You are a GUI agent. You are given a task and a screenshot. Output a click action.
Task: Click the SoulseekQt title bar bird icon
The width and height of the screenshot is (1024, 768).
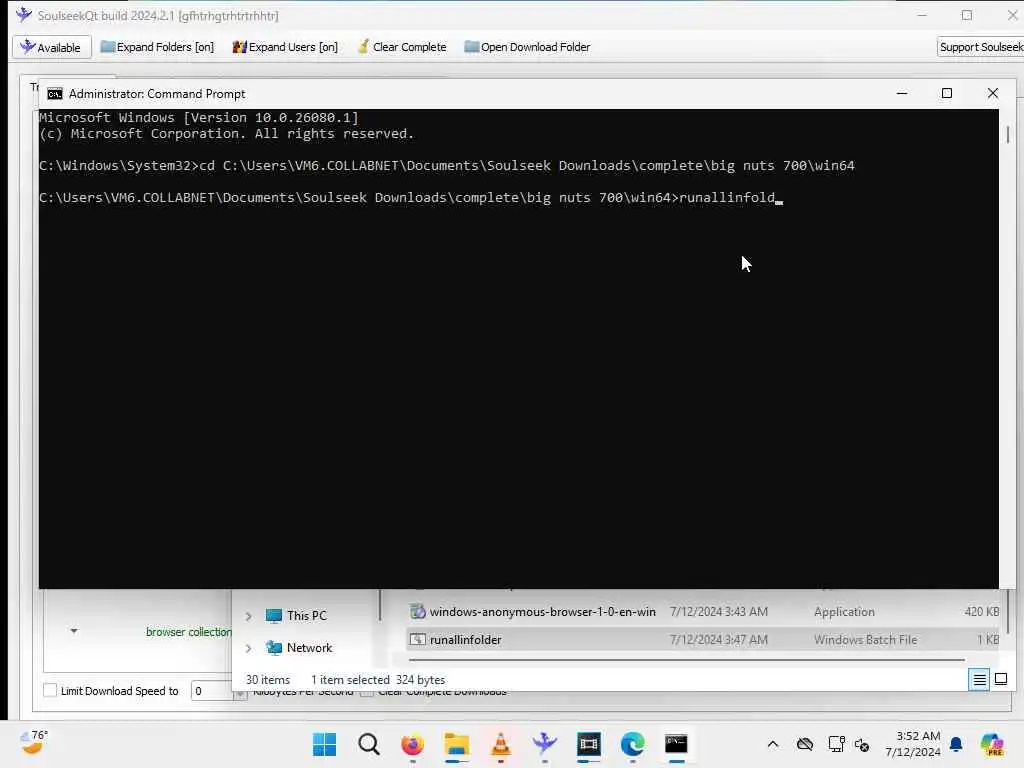[x=24, y=14]
